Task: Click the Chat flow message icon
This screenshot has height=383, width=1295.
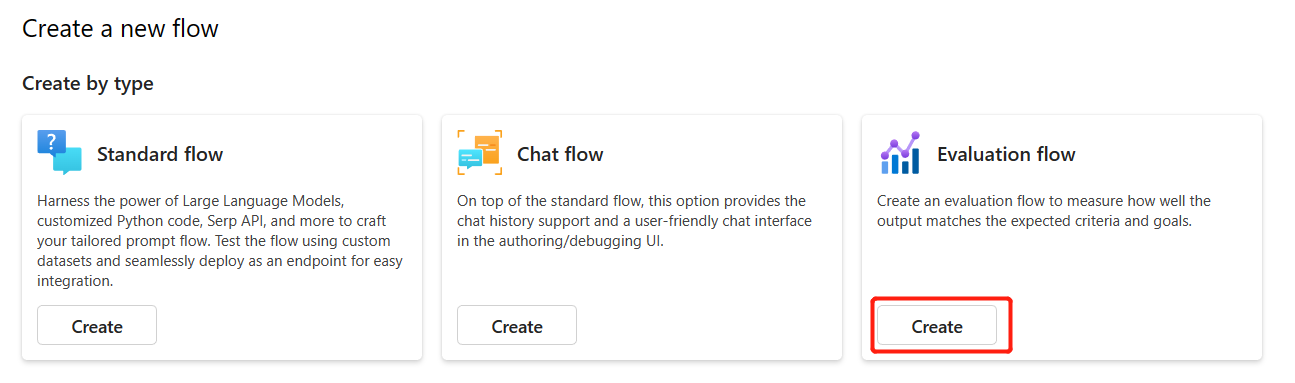Action: click(479, 153)
